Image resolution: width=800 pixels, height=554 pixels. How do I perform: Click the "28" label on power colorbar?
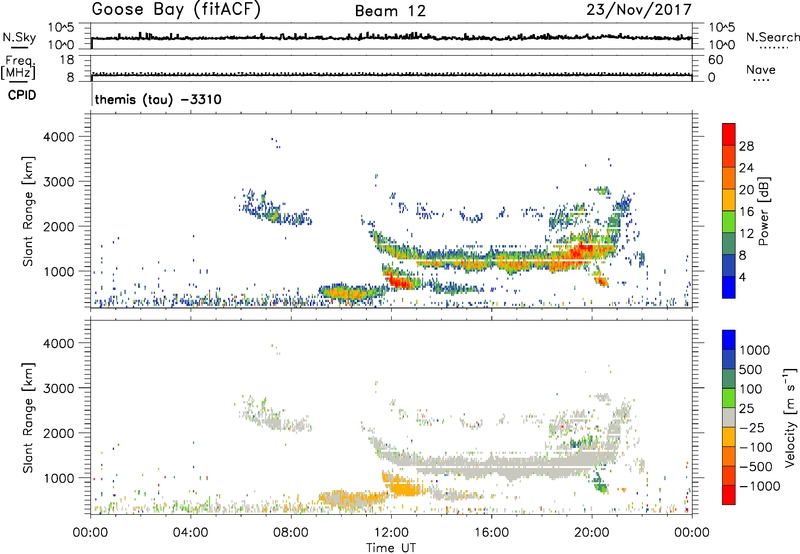tap(746, 146)
